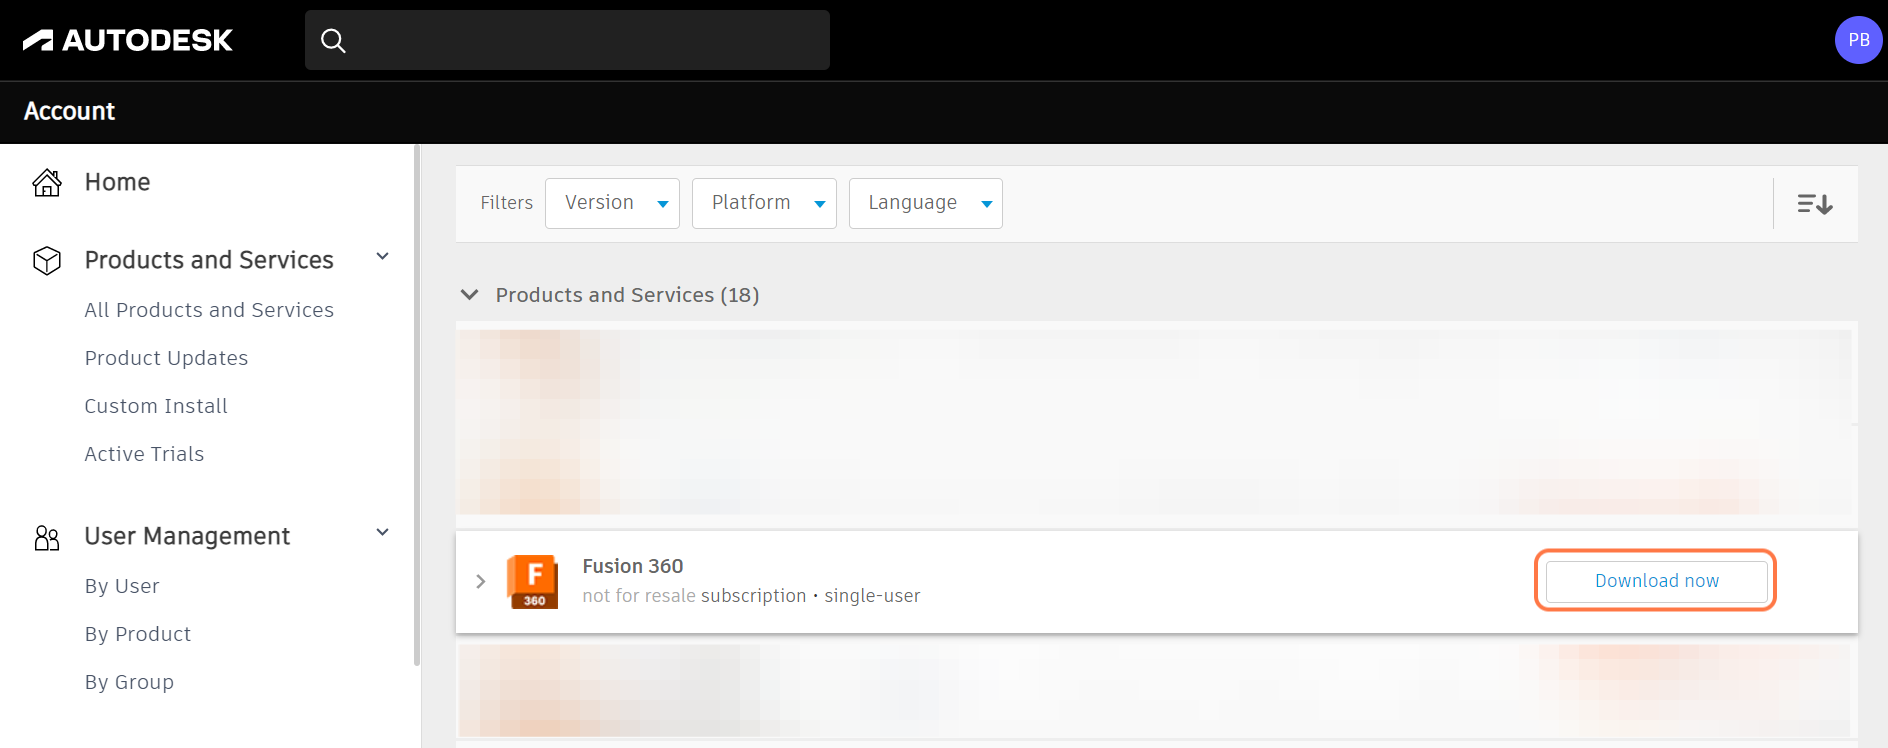Open the Language filter dropdown
Viewport: 1888px width, 748px height.
[926, 203]
